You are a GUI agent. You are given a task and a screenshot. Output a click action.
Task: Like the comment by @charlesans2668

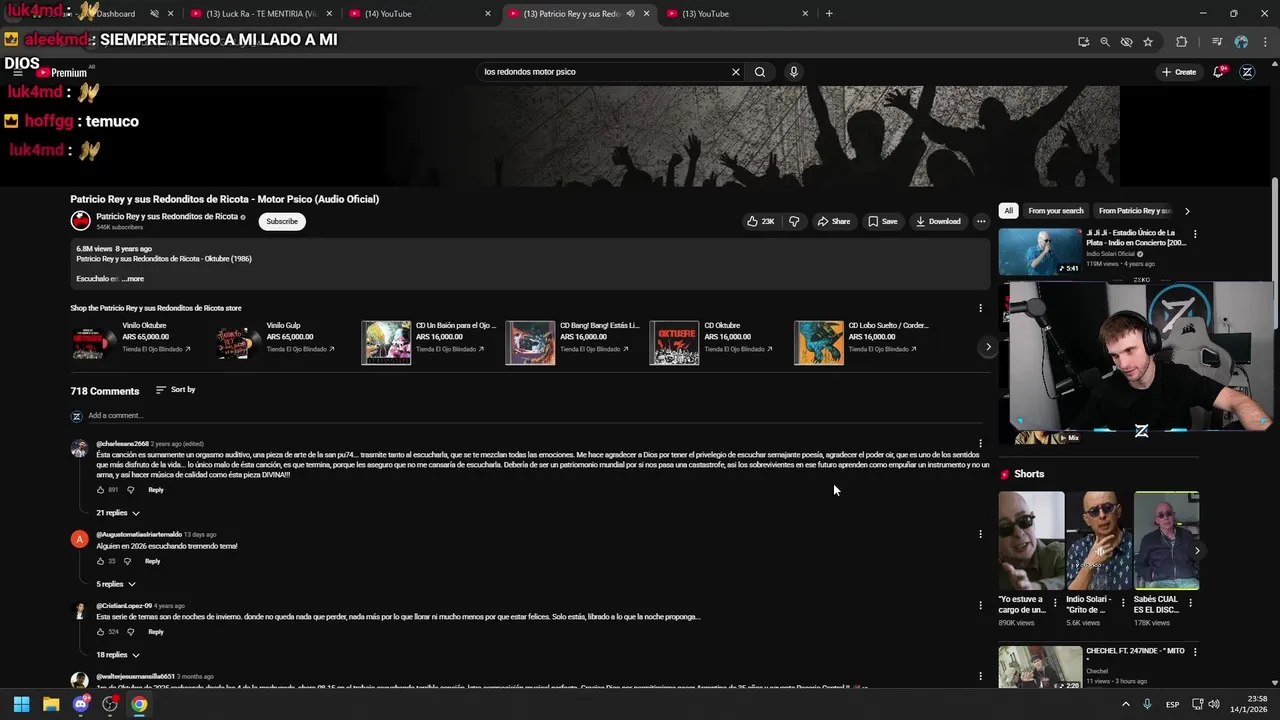[100, 490]
